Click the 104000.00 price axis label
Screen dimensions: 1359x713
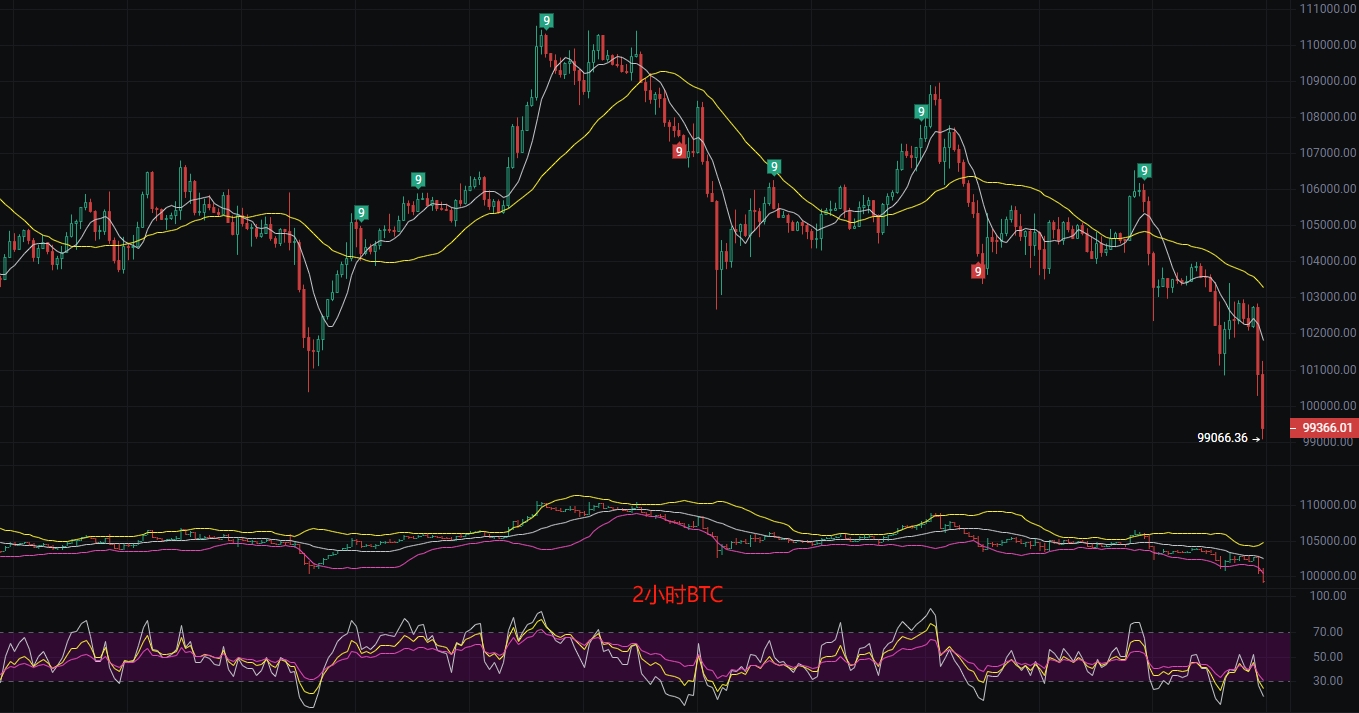click(x=1328, y=261)
